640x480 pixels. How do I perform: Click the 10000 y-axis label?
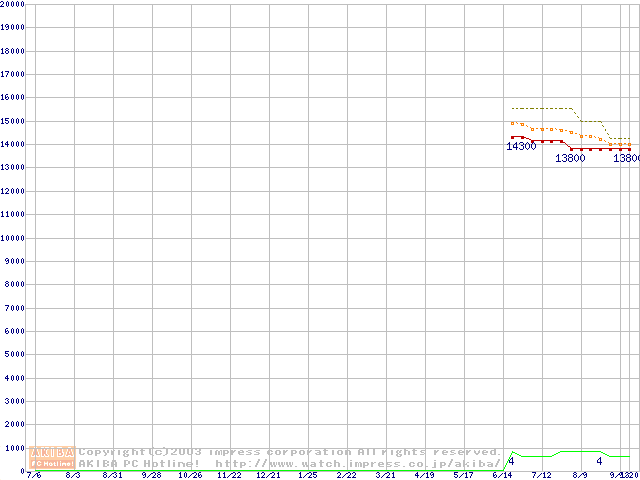click(x=12, y=238)
